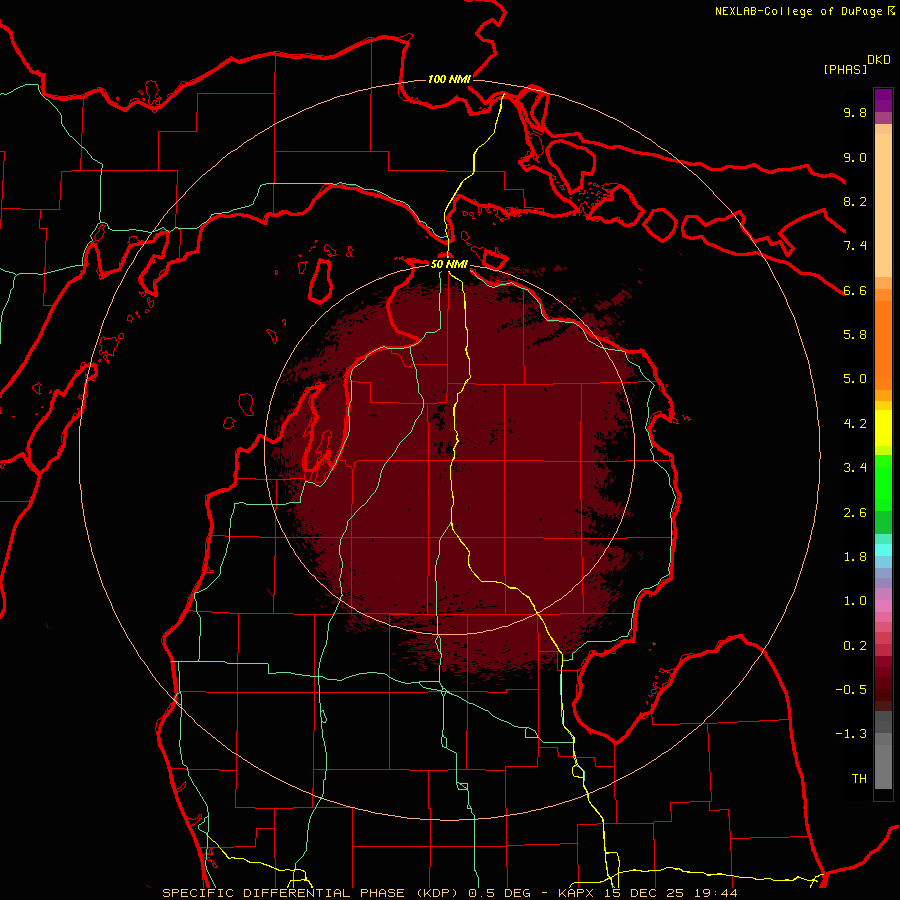The width and height of the screenshot is (900, 900).
Task: Click the 1.0 value on the color scale
Action: point(855,601)
